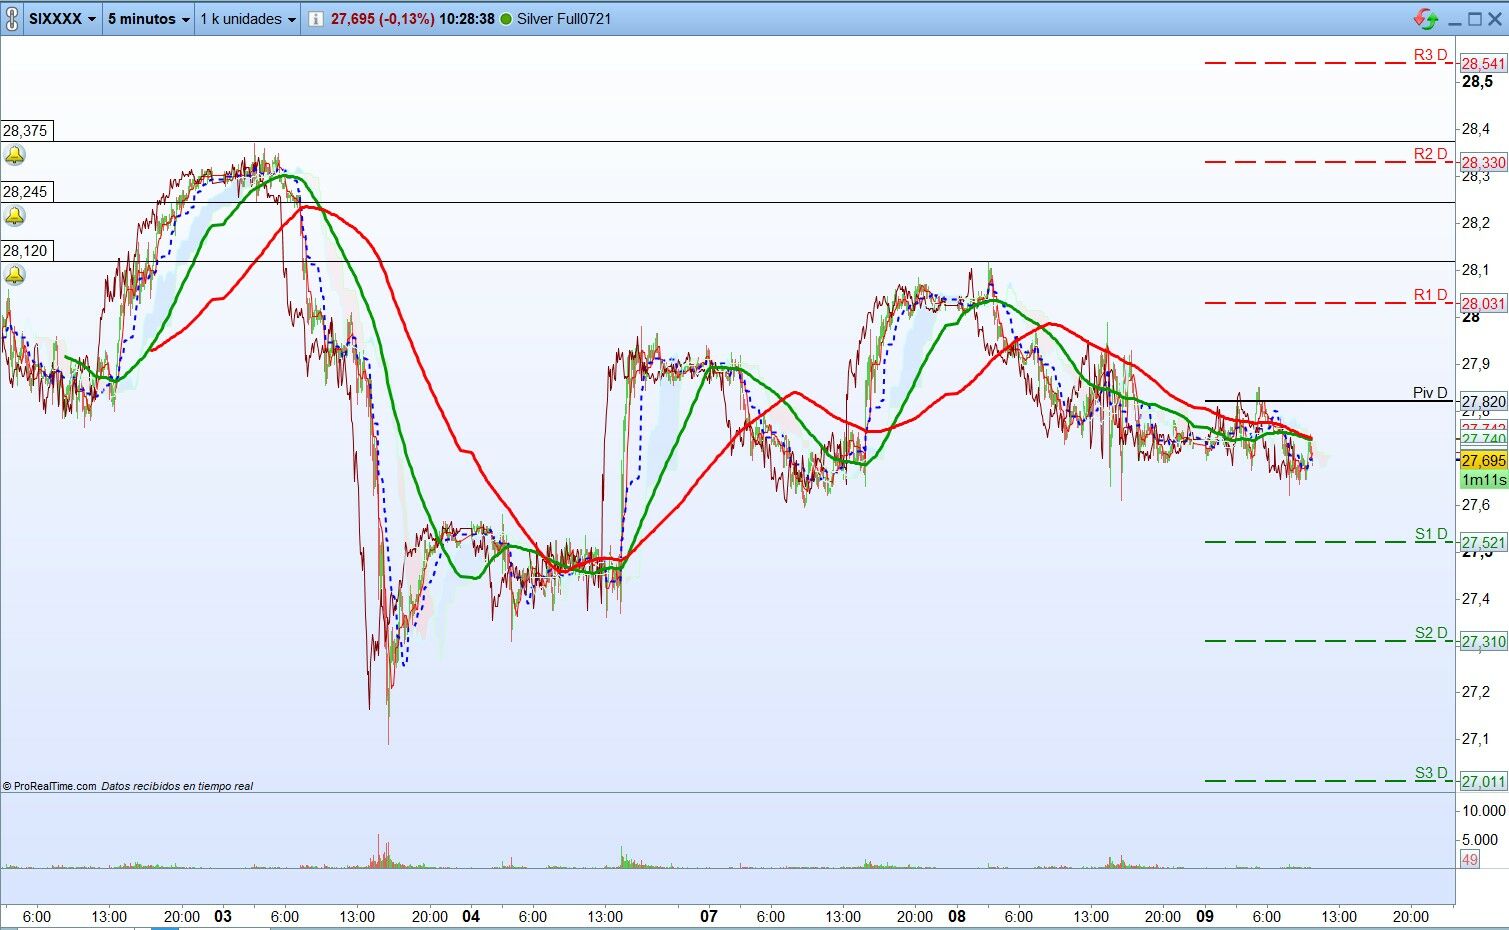Select the 28,245 horizontal line label
The width and height of the screenshot is (1509, 930).
coord(25,192)
